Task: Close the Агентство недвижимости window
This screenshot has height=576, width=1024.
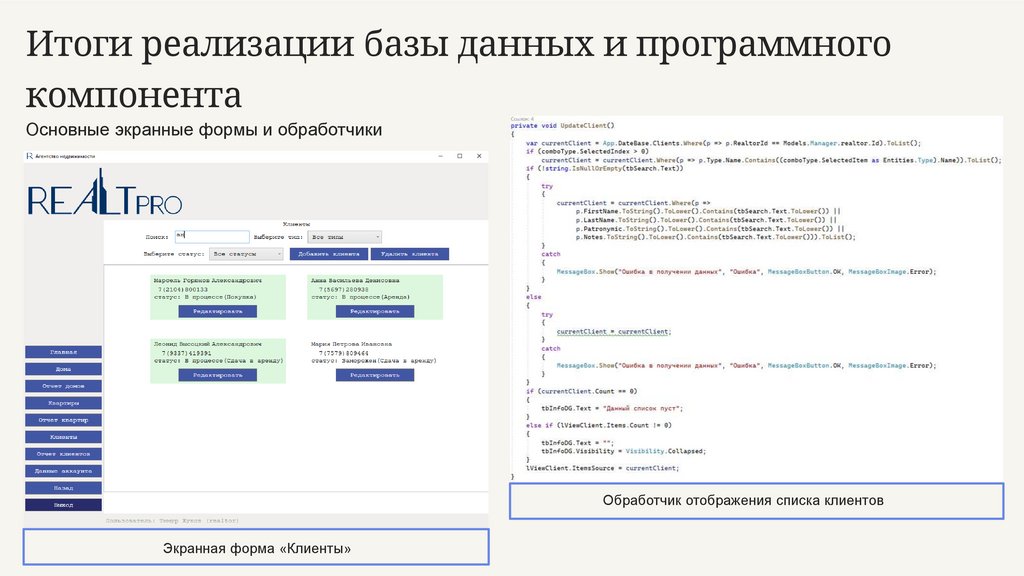Action: coord(479,156)
